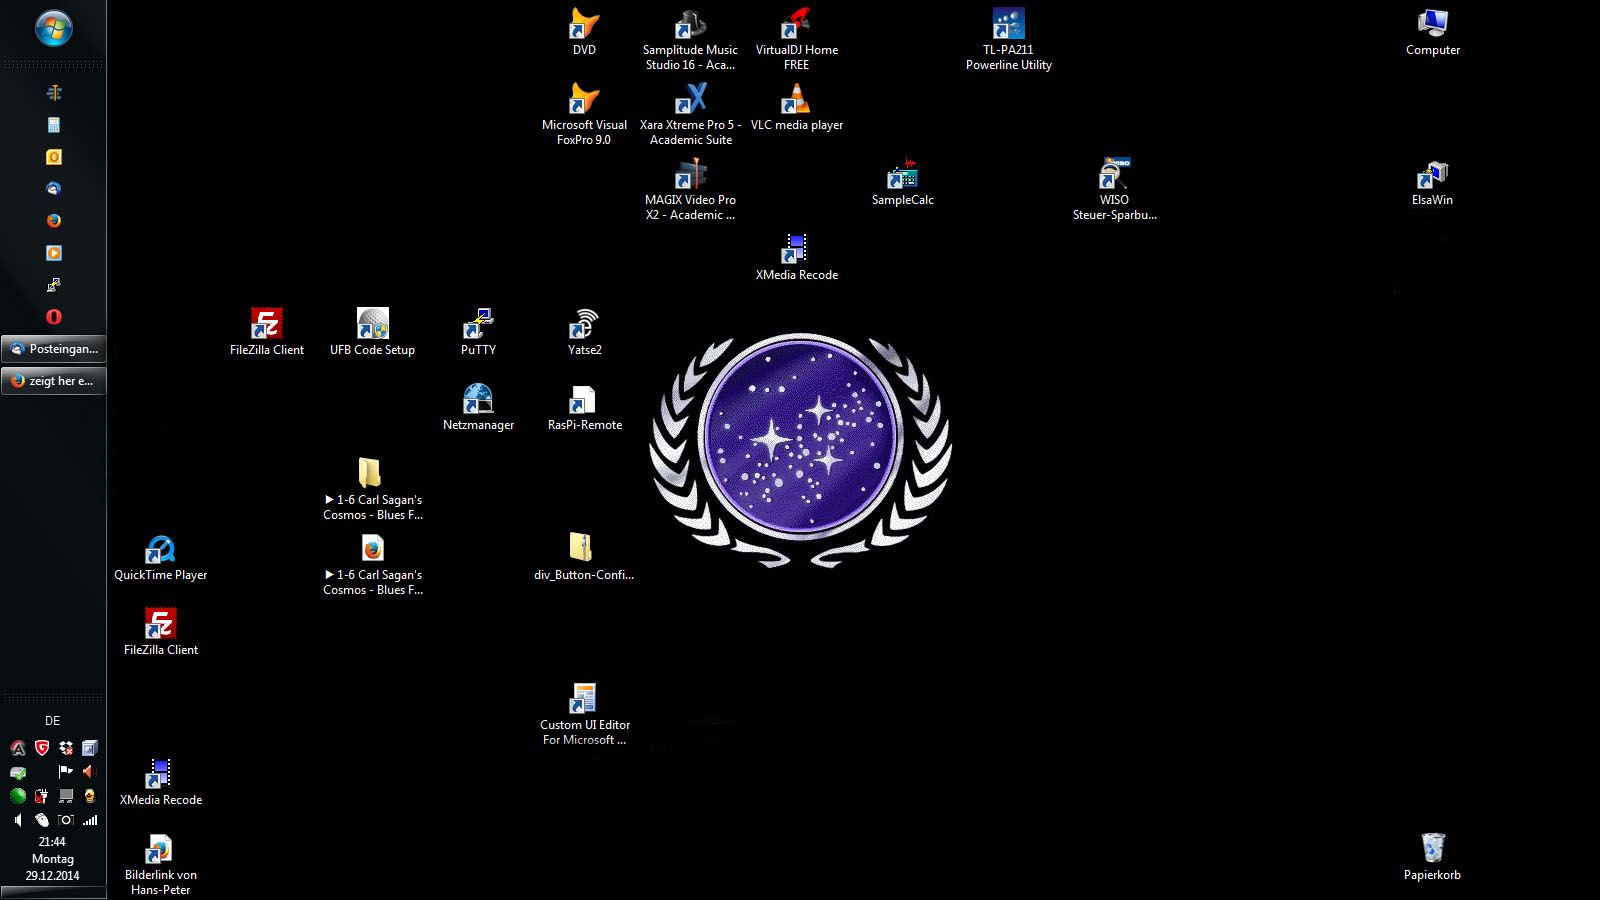Select the UFB Code Setup icon
This screenshot has width=1600, height=900.
pyautogui.click(x=372, y=332)
